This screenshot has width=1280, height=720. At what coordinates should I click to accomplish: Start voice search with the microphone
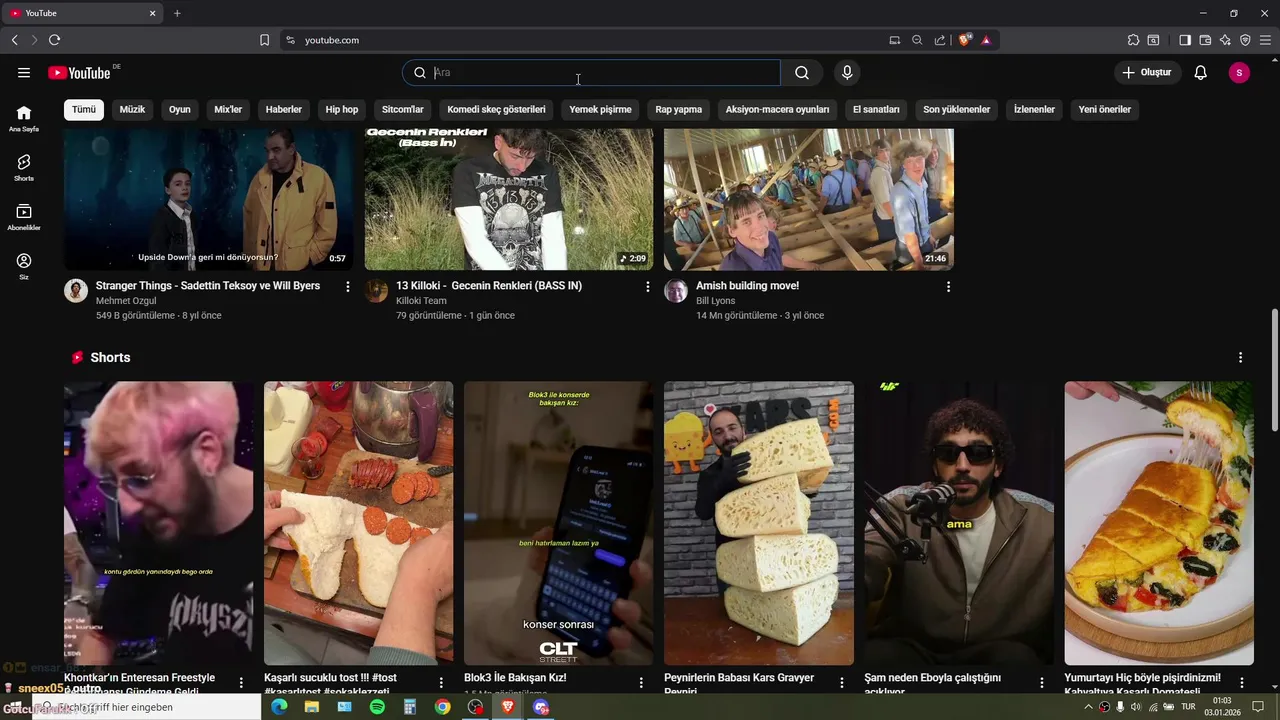pos(847,72)
